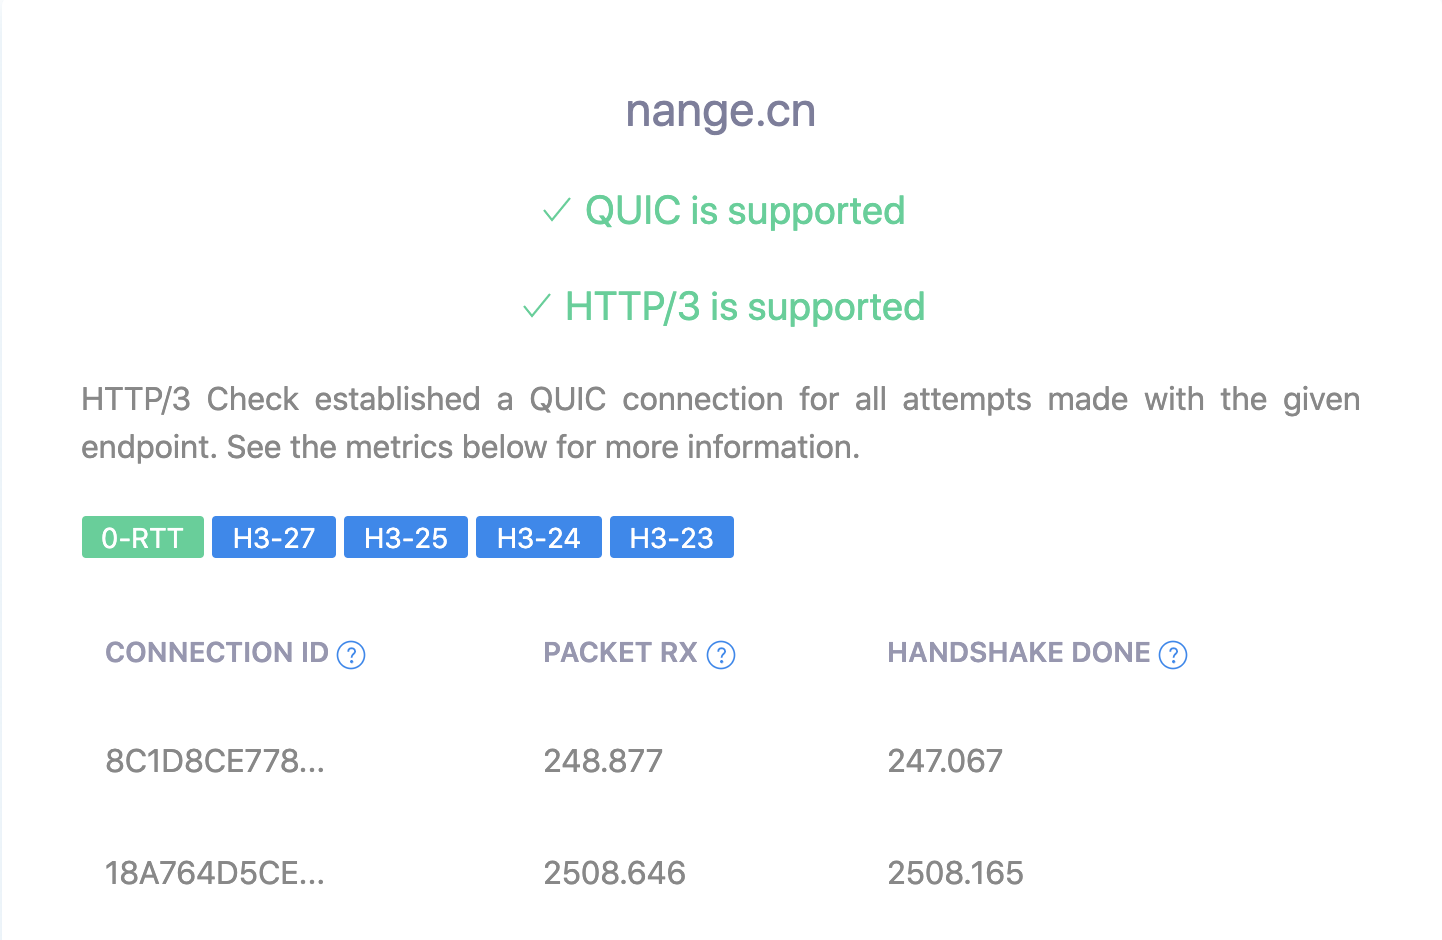
Task: Select the PACKET RX column header
Action: (x=620, y=653)
